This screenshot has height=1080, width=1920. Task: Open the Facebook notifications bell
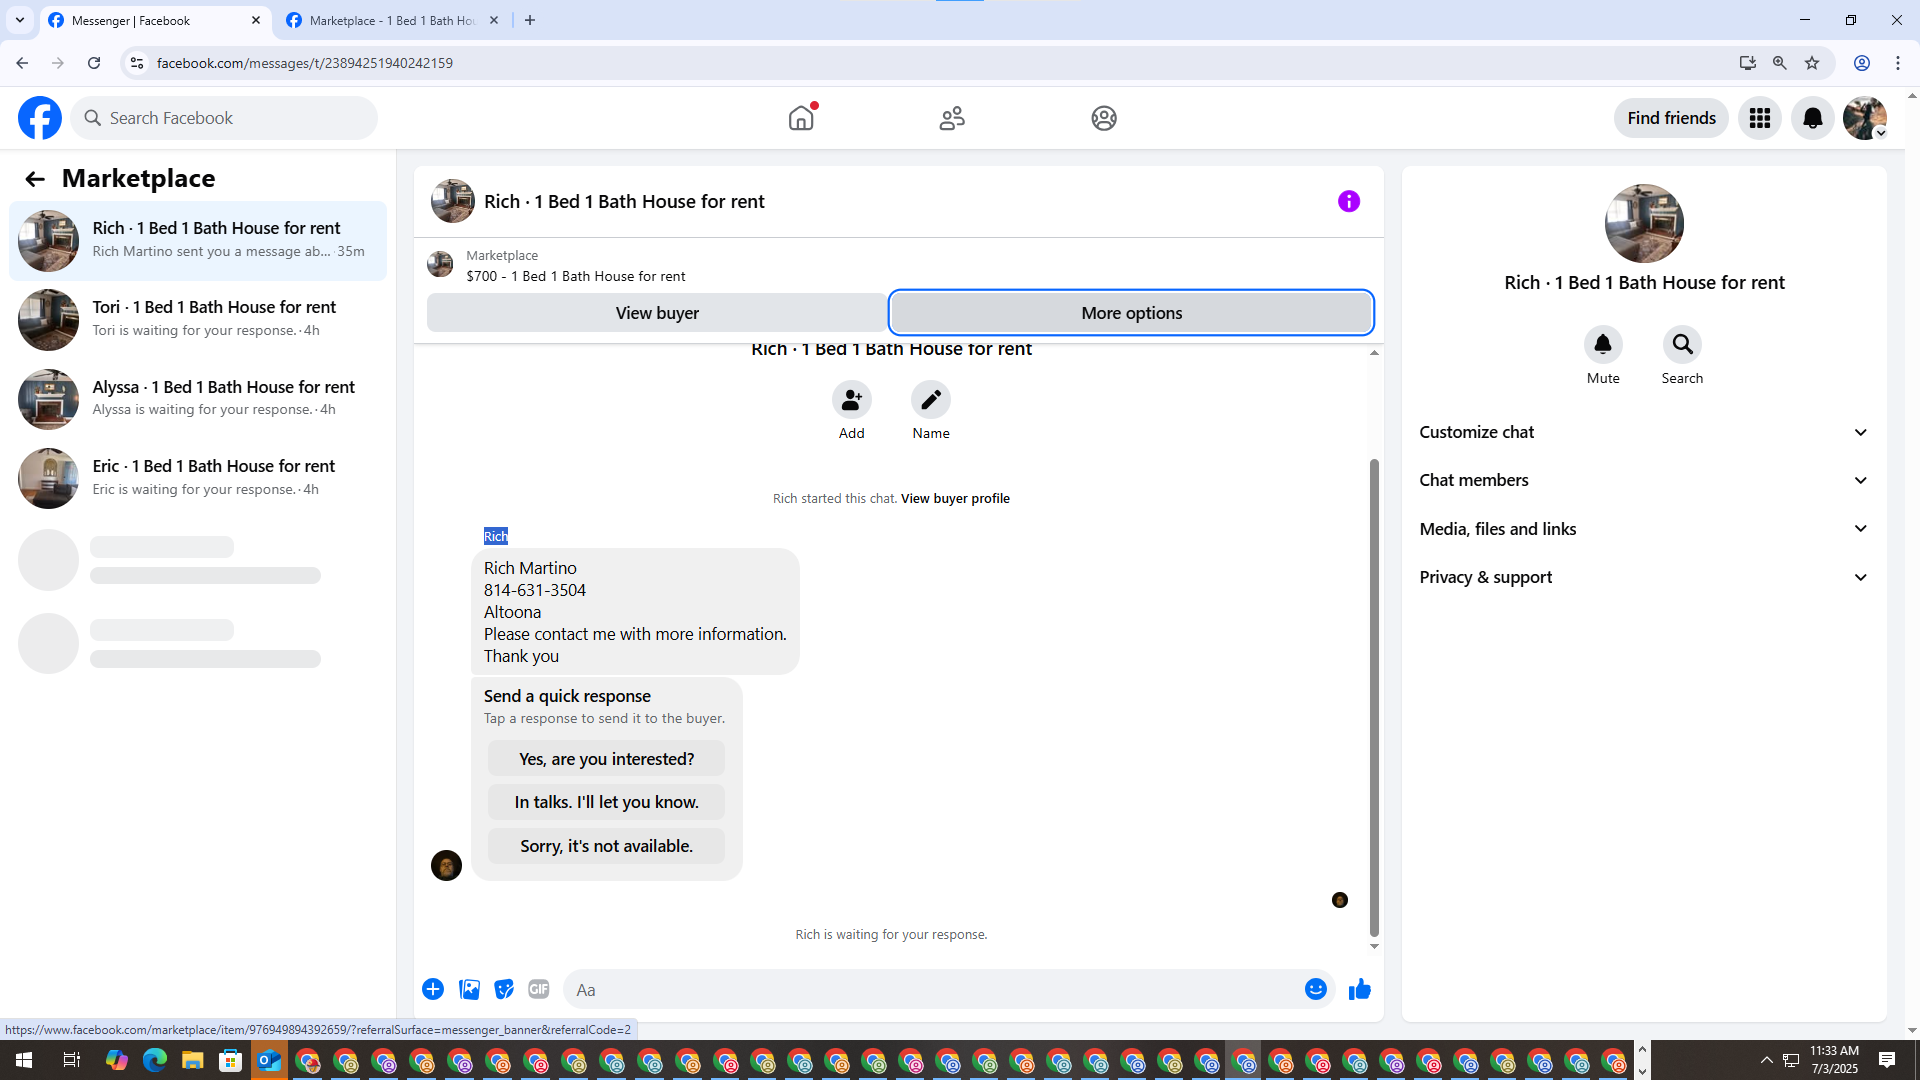1812,119
